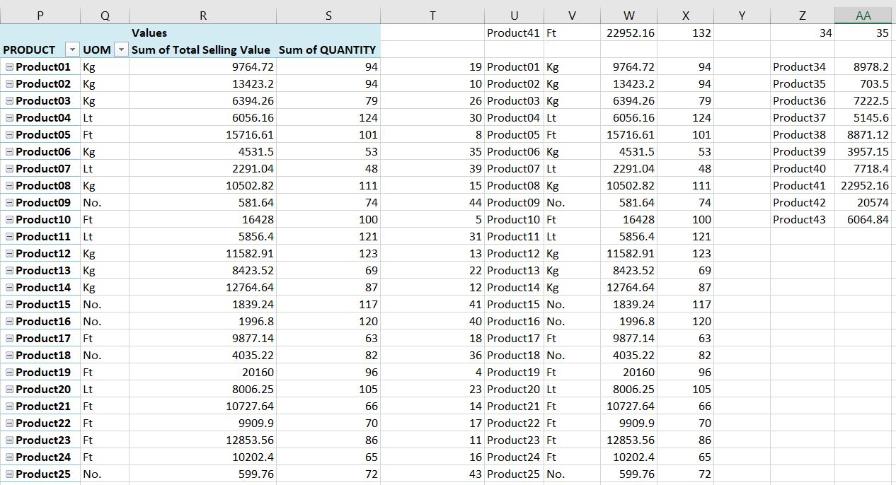Collapse Product15 pivot row
The height and width of the screenshot is (485, 896).
point(9,304)
